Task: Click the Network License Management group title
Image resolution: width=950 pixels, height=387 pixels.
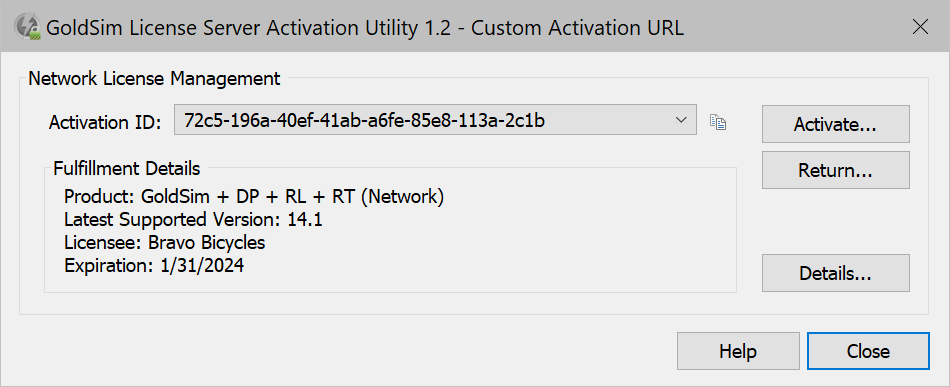Action: click(154, 78)
